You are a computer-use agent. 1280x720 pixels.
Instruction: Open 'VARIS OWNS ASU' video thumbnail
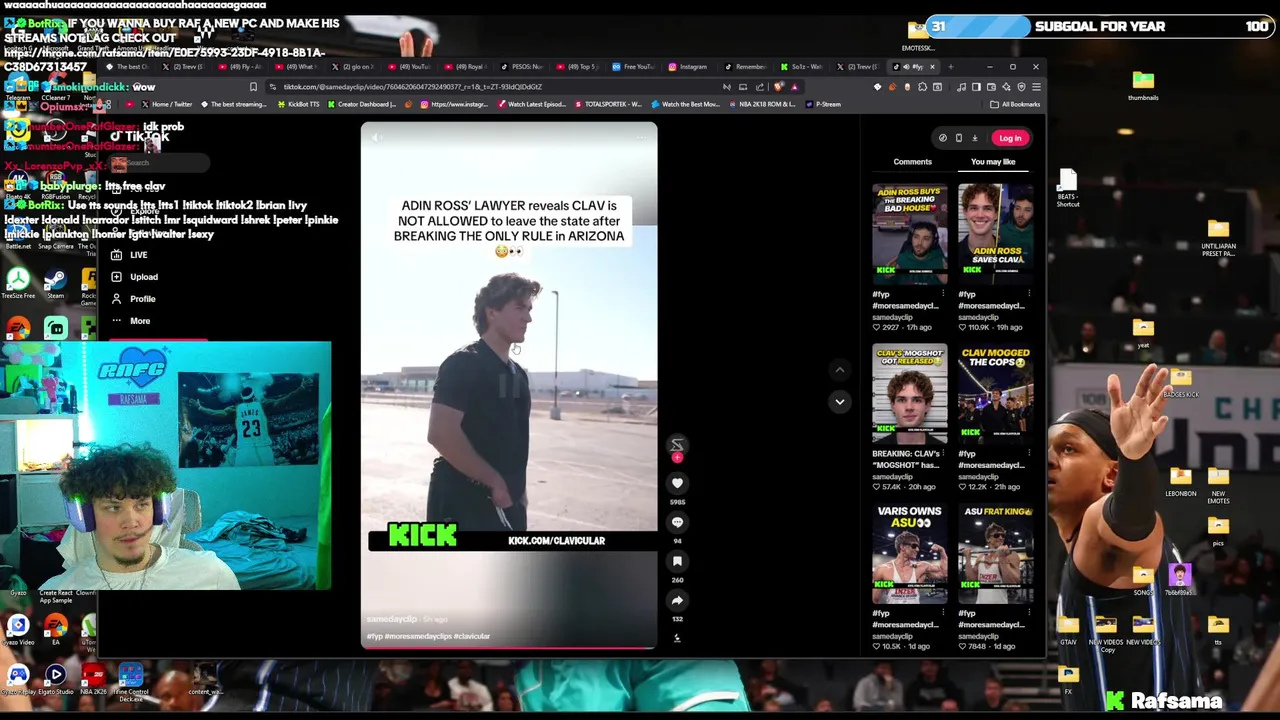click(x=909, y=553)
